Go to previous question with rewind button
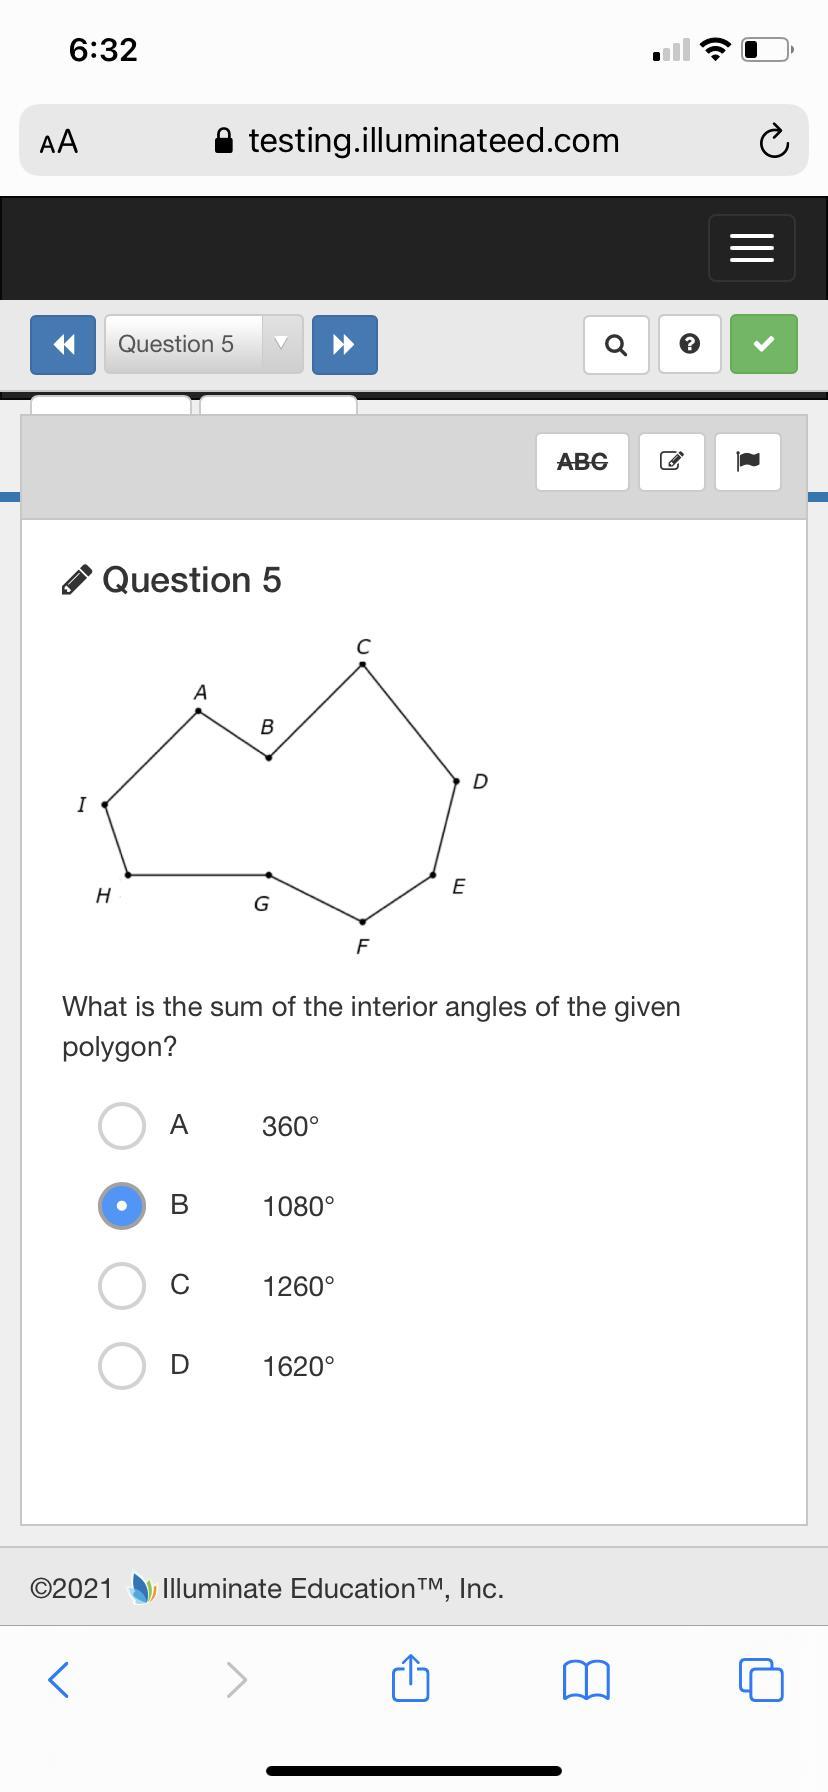 pyautogui.click(x=63, y=345)
